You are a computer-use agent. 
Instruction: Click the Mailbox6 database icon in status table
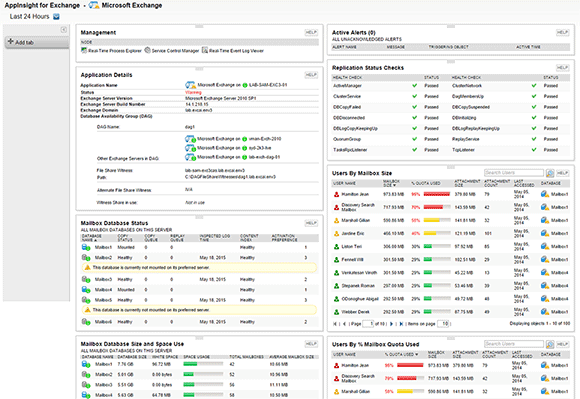click(86, 322)
